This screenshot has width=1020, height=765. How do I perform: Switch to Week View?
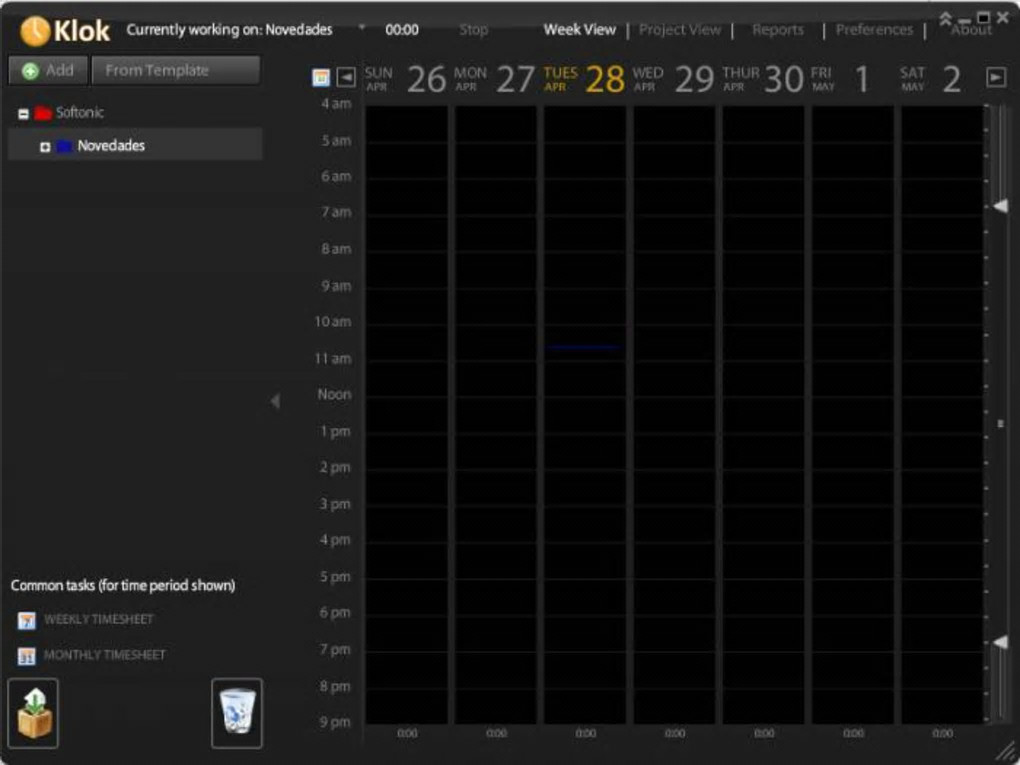click(x=580, y=30)
